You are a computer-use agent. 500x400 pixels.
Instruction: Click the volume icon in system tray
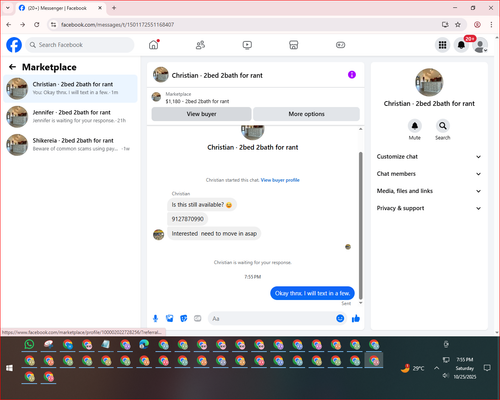click(x=446, y=376)
